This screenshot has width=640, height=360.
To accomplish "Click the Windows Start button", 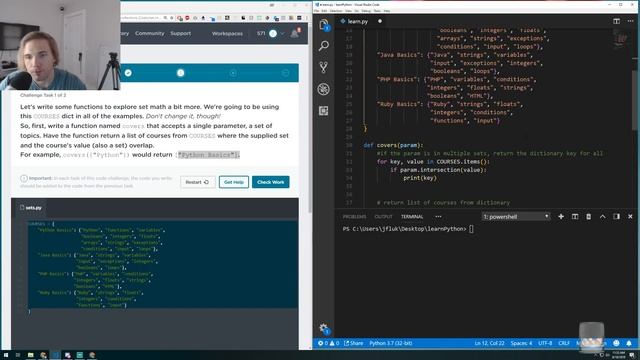I will coord(6,355).
